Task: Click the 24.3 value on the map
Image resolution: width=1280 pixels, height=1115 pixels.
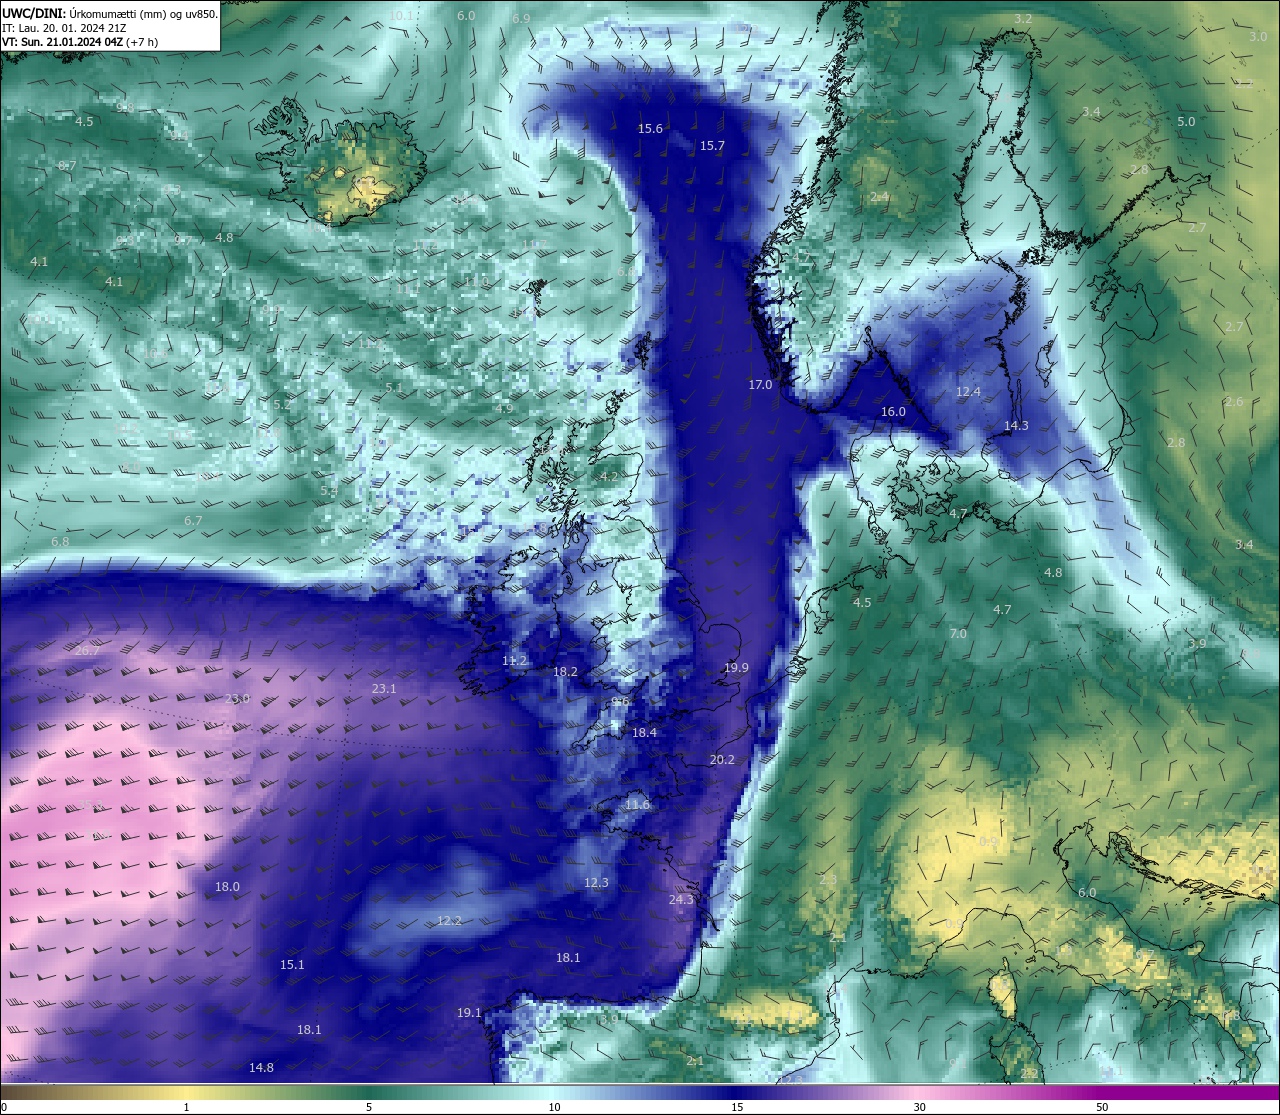Action: [681, 900]
